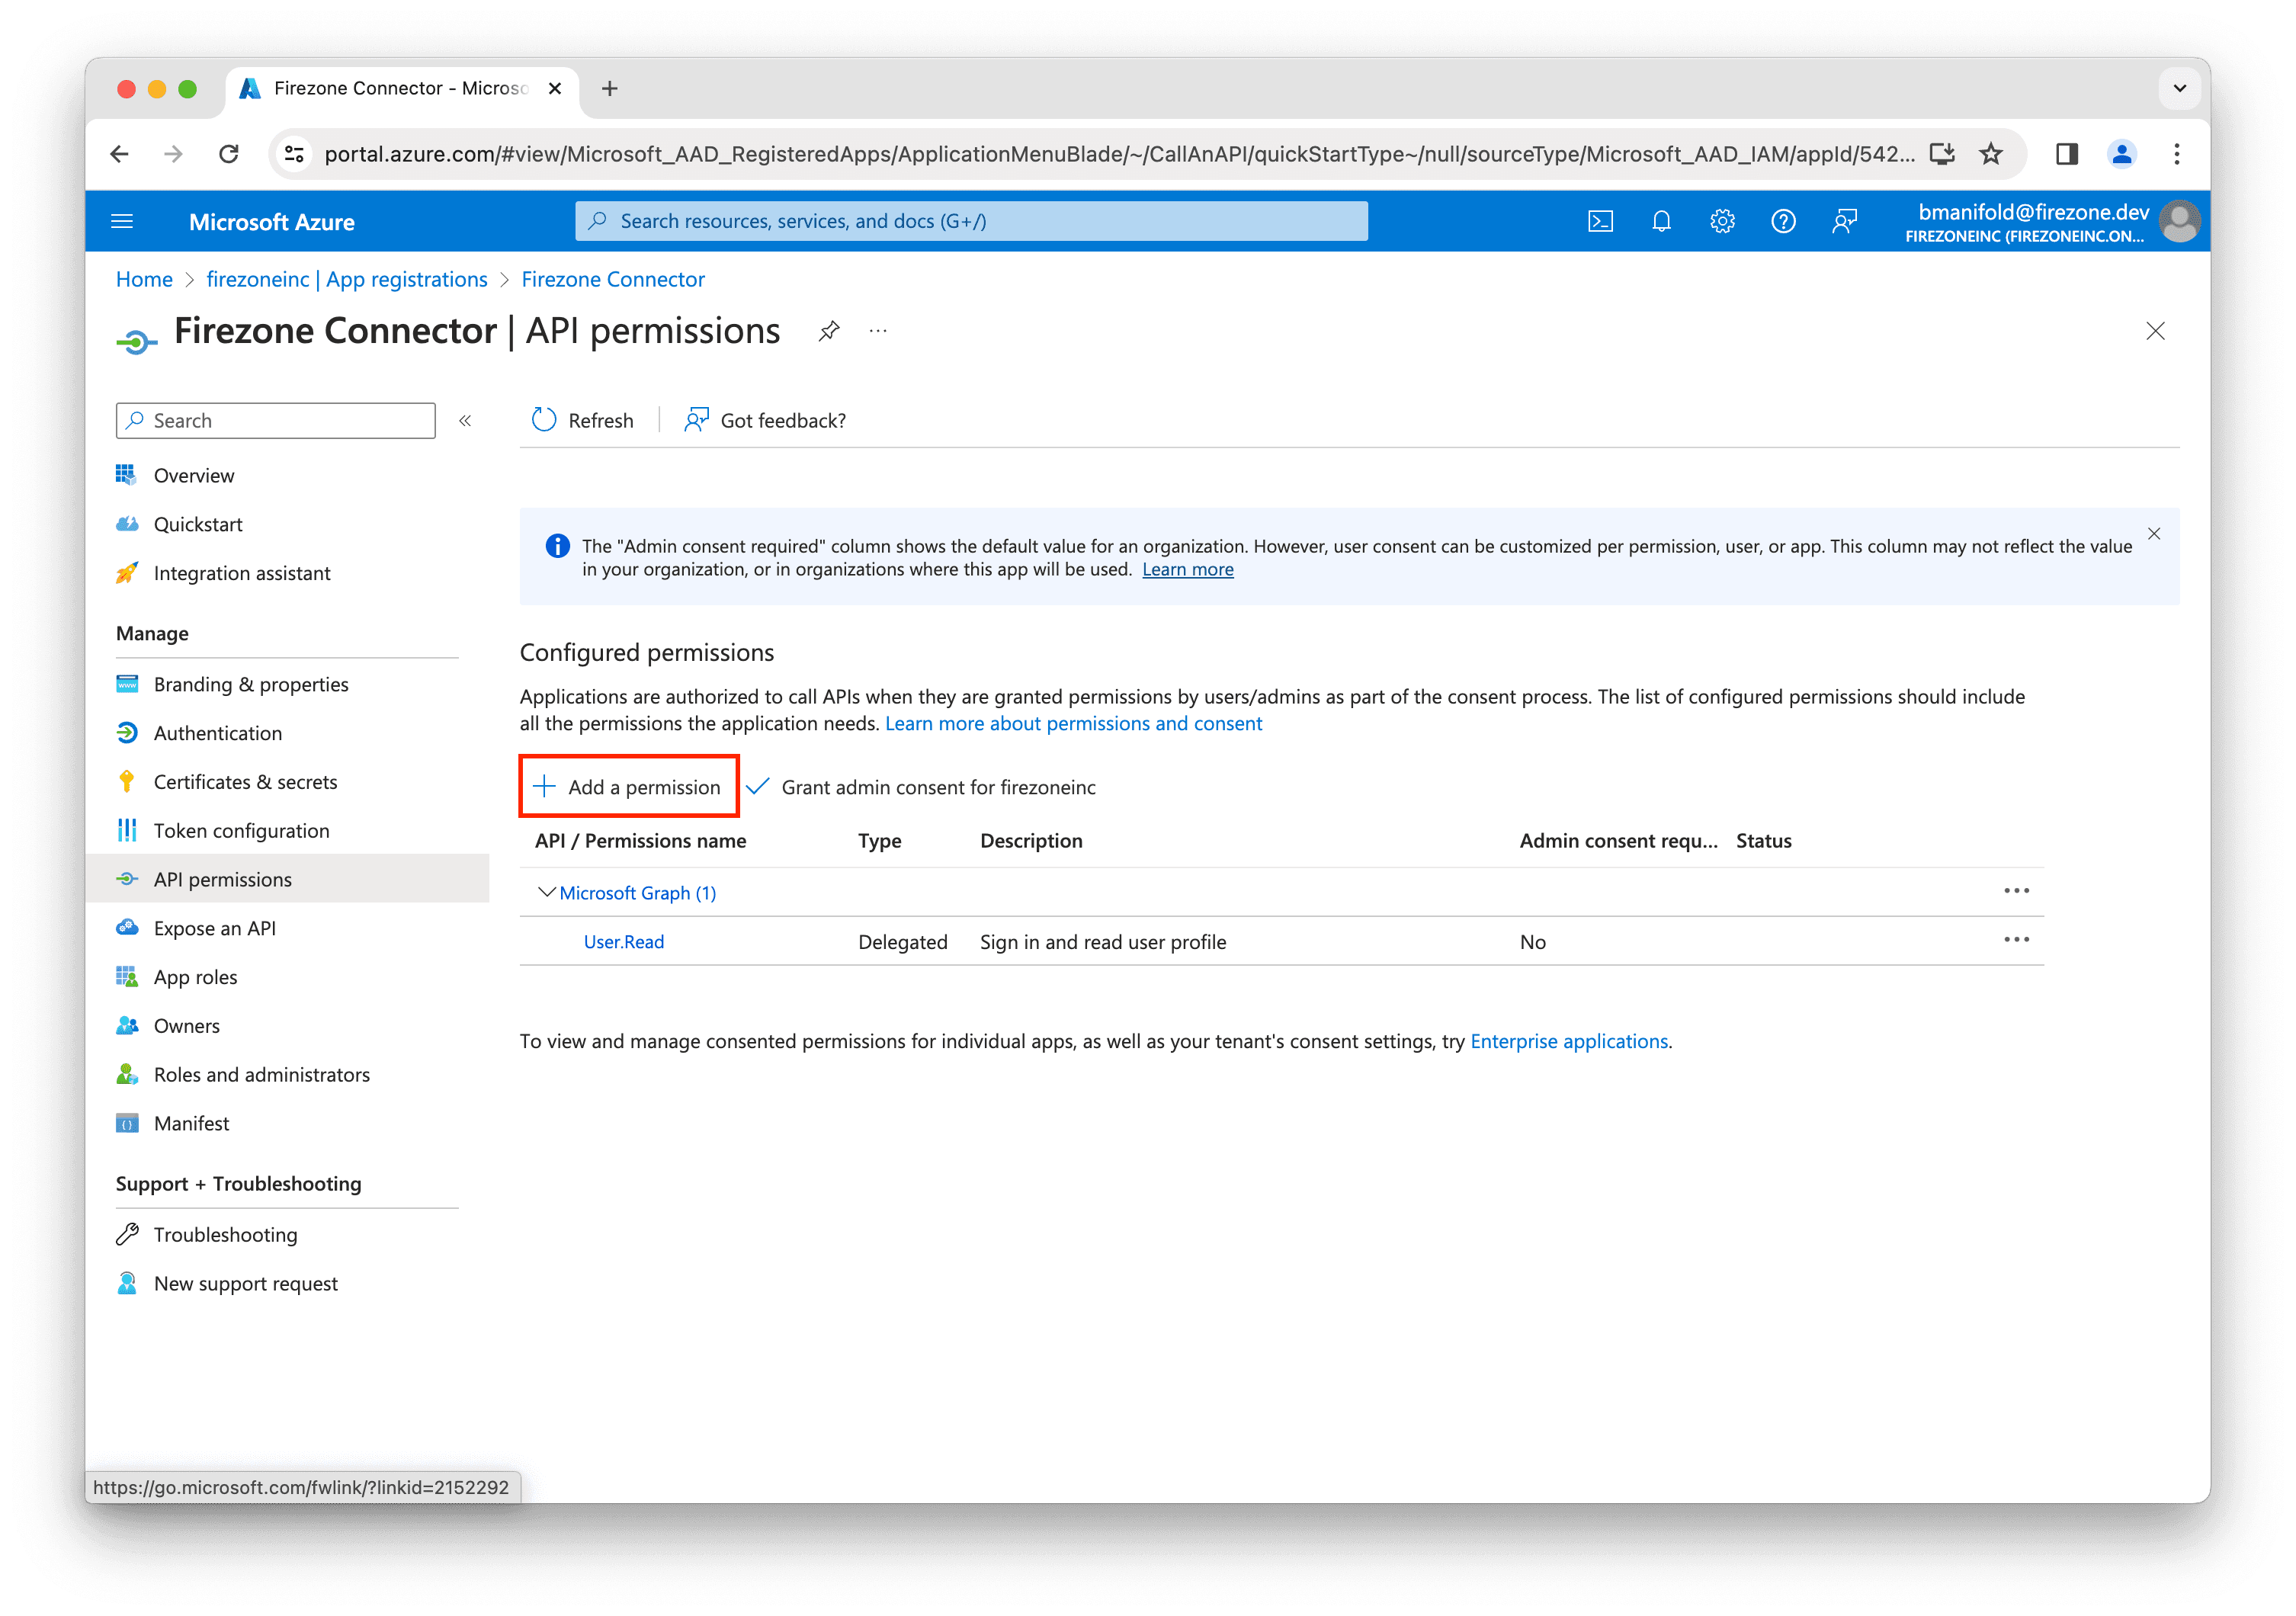The height and width of the screenshot is (1616, 2296).
Task: Open the notifications bell
Action: pos(1661,221)
